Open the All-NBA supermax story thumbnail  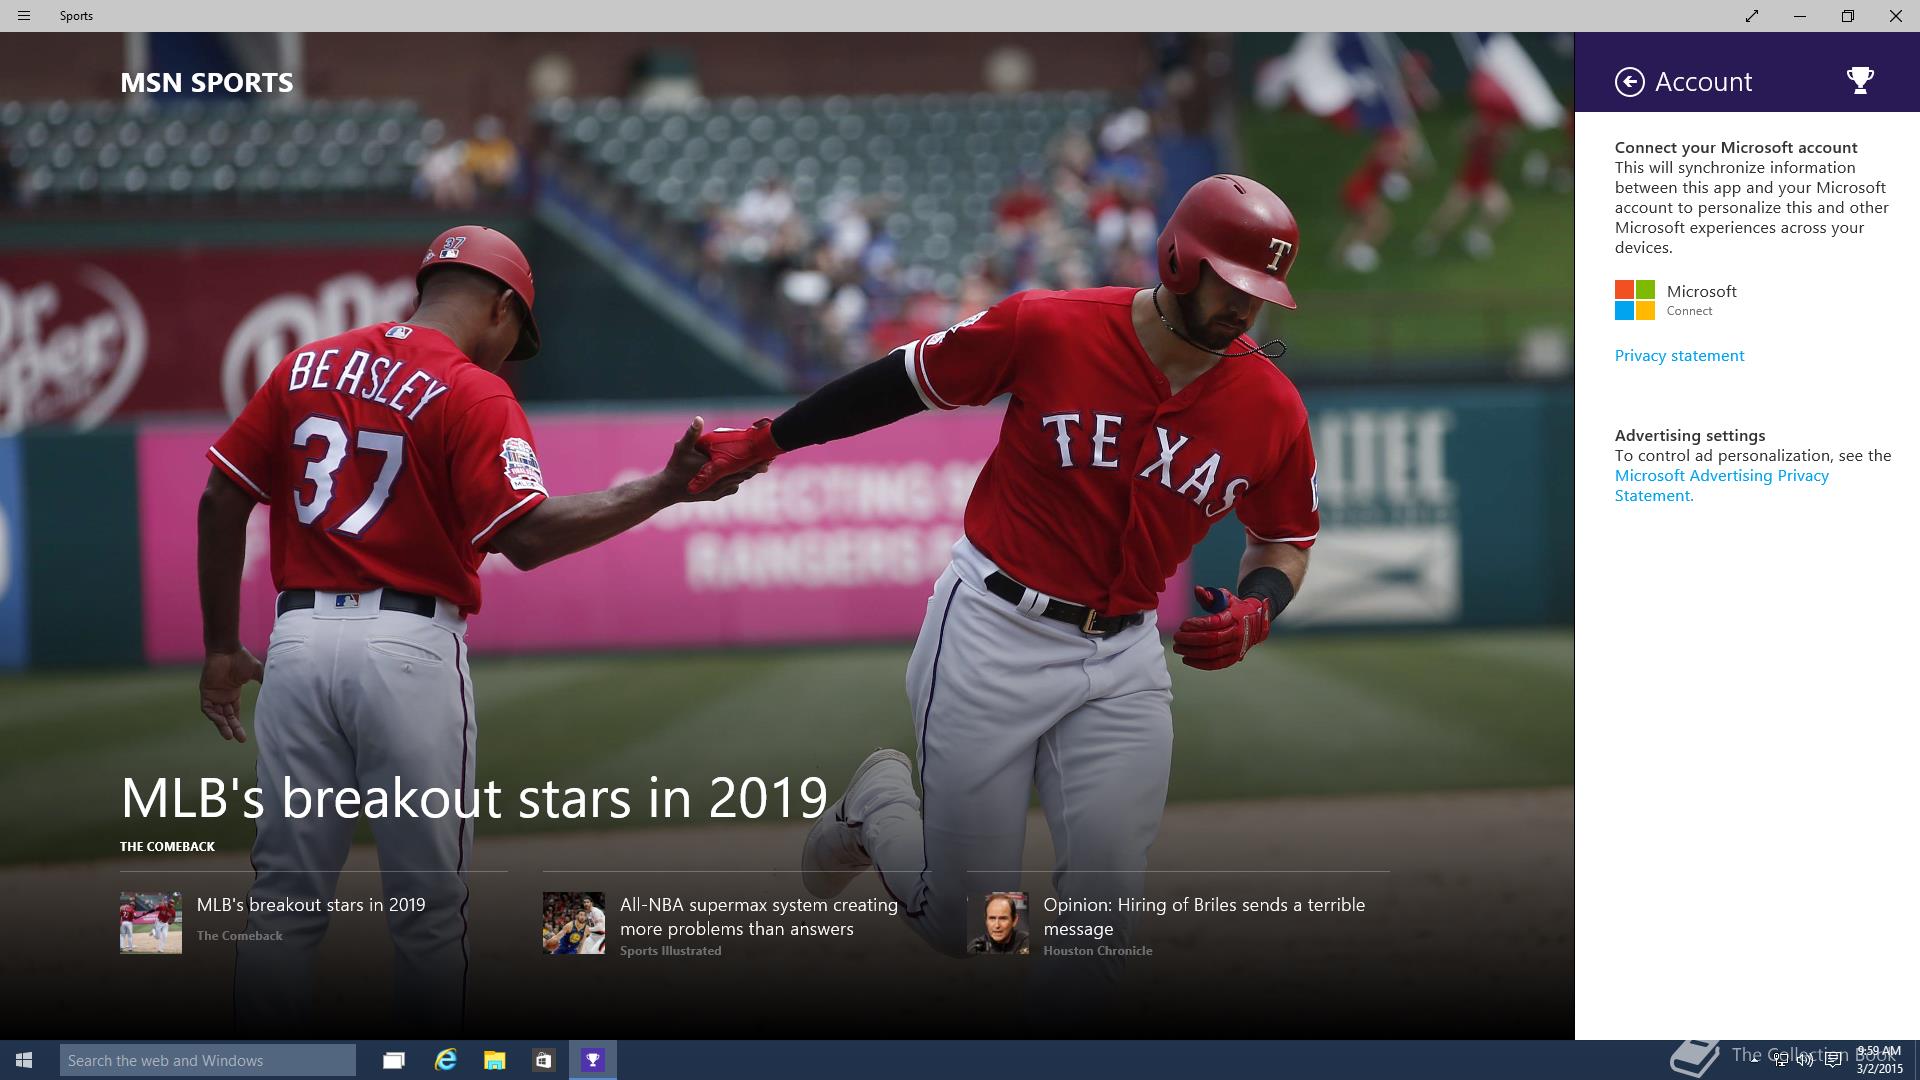click(574, 923)
